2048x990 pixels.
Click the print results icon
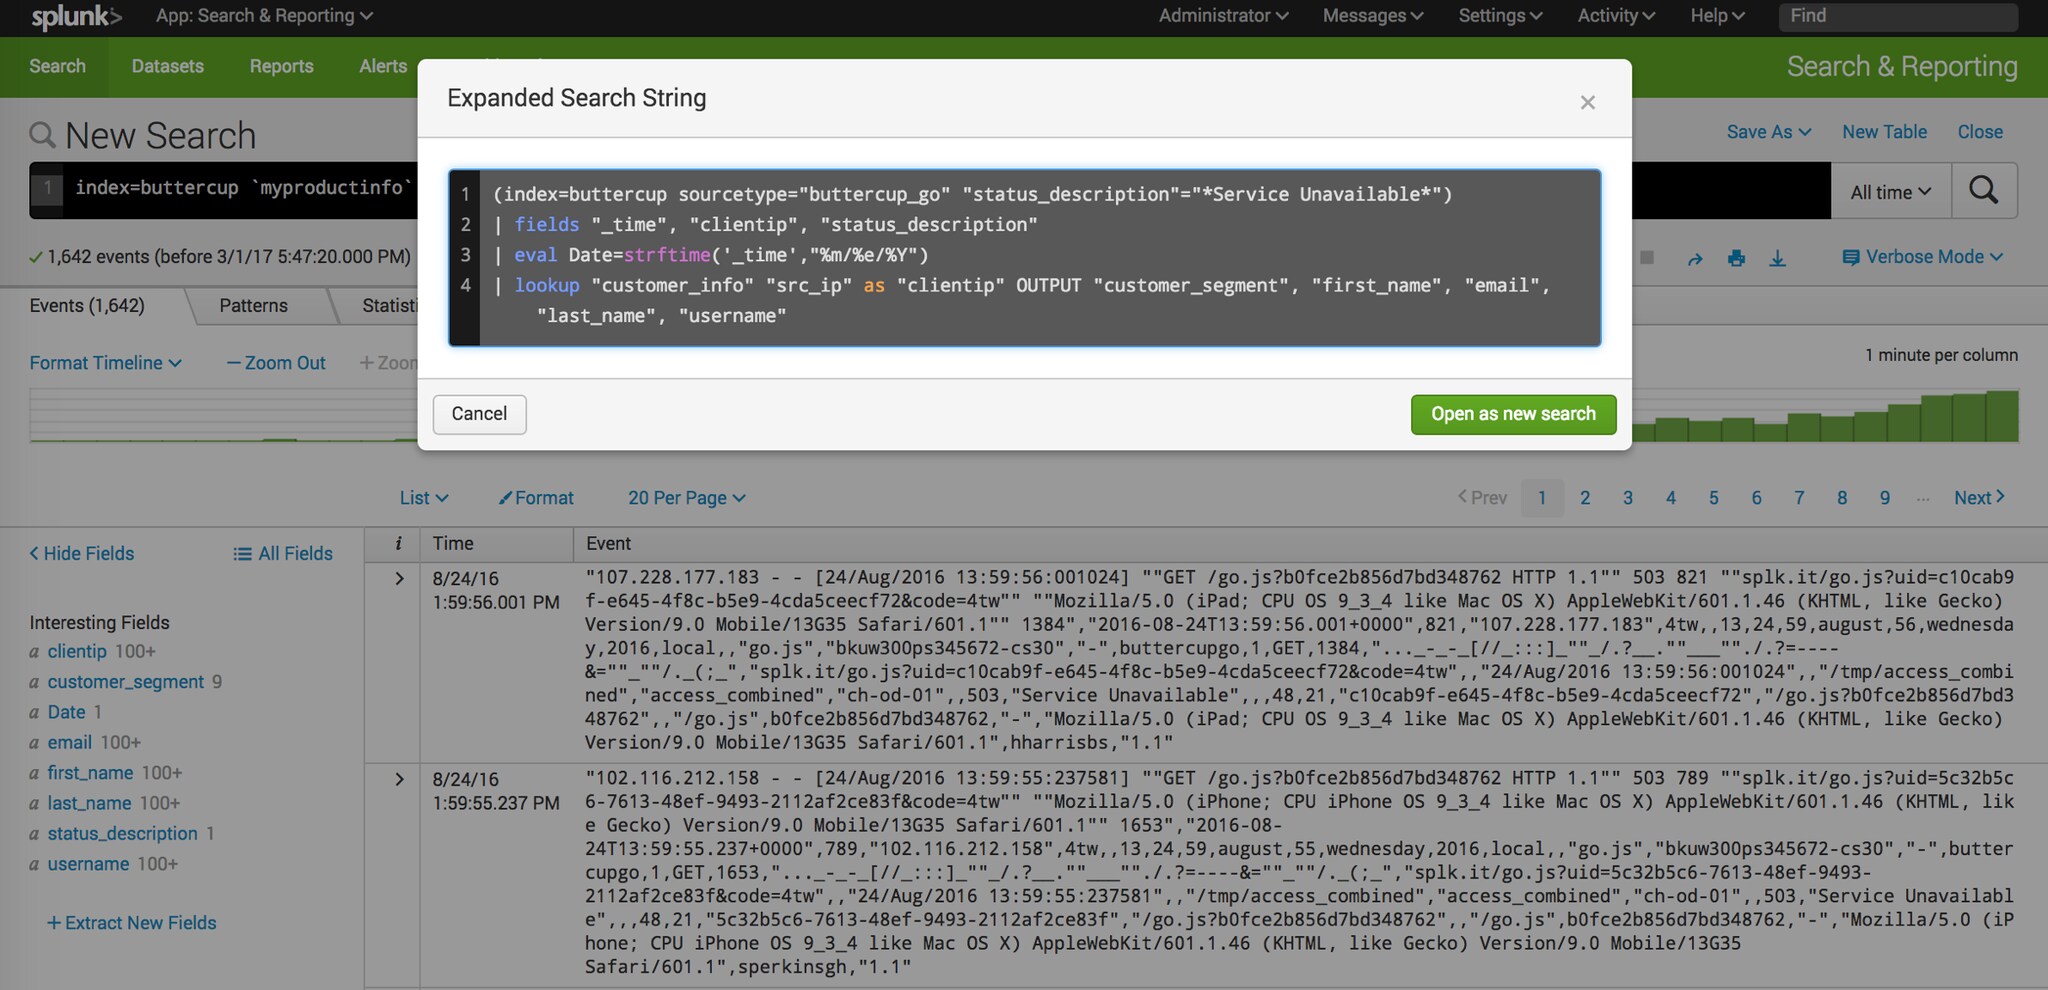pyautogui.click(x=1736, y=258)
